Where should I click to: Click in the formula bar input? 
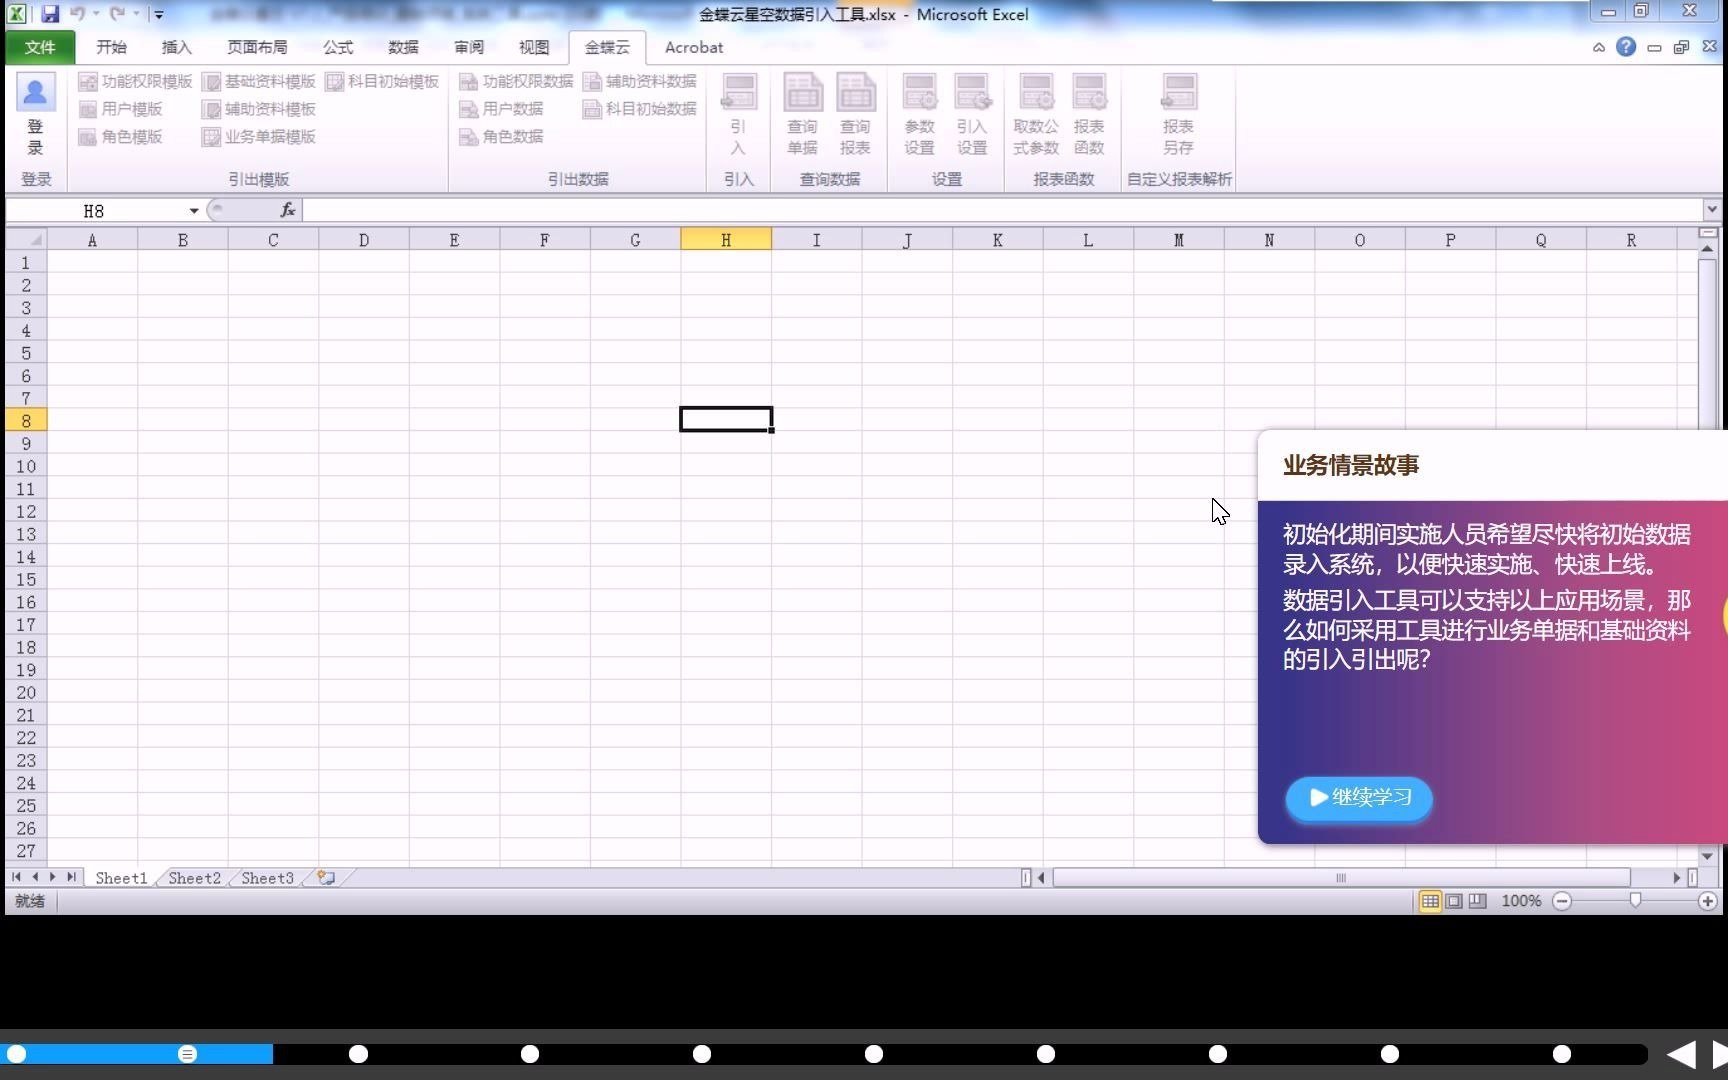pos(1002,210)
